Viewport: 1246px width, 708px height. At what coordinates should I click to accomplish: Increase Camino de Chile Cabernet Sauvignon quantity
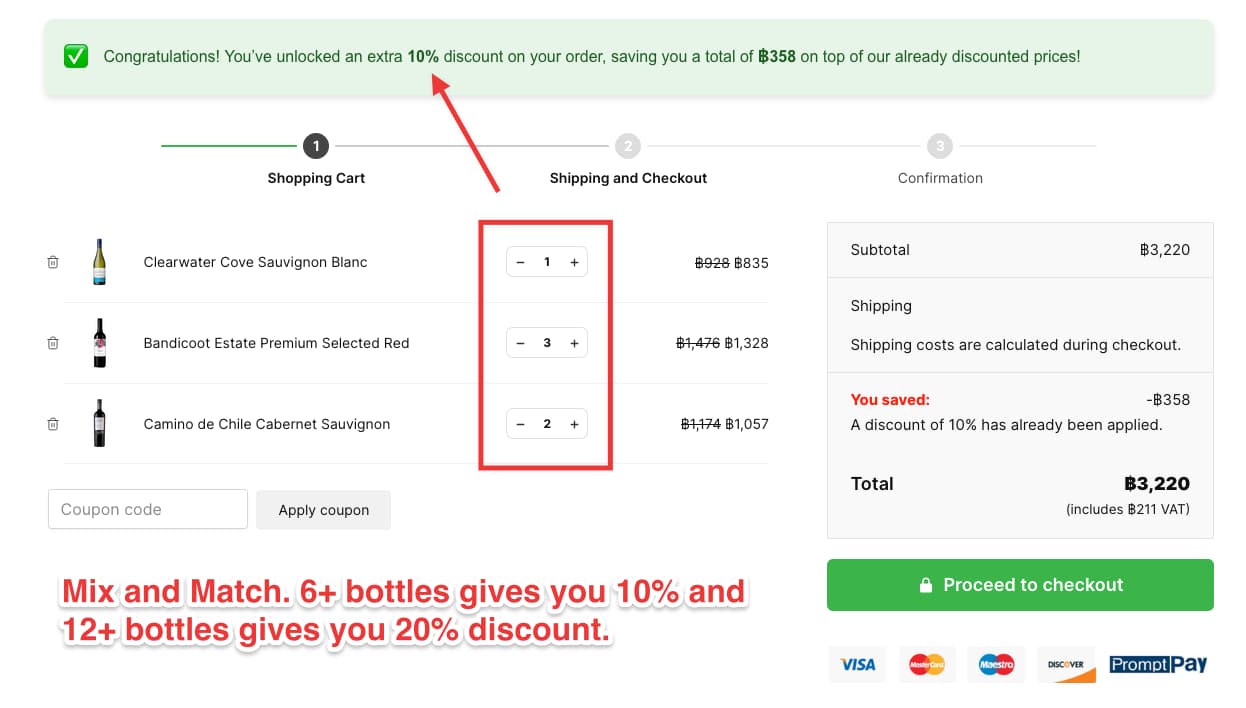[x=574, y=423]
